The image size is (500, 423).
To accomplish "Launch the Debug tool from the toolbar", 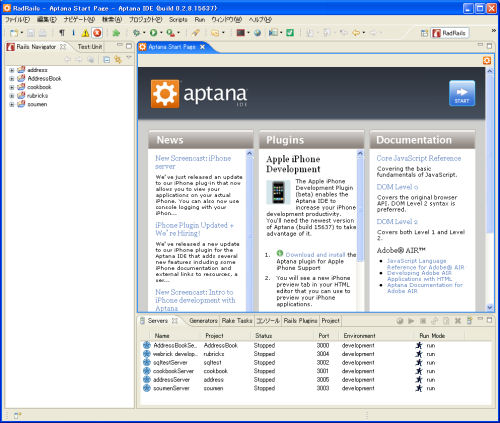I will [x=136, y=33].
